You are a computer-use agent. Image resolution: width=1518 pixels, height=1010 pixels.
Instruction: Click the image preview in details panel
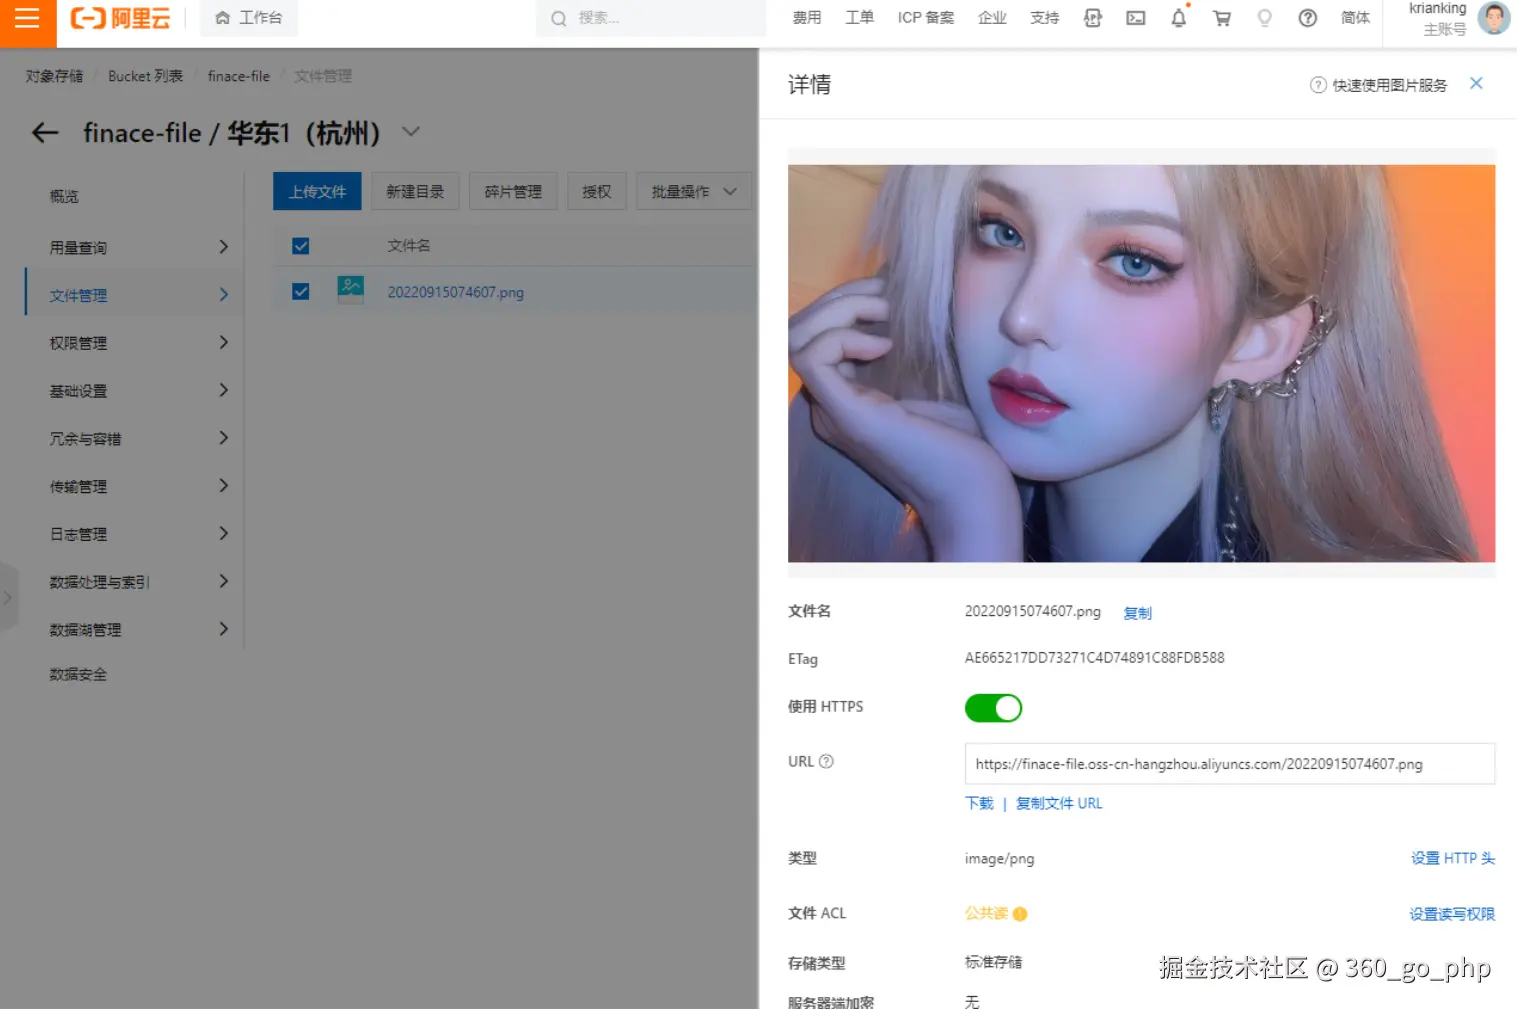click(x=1141, y=363)
